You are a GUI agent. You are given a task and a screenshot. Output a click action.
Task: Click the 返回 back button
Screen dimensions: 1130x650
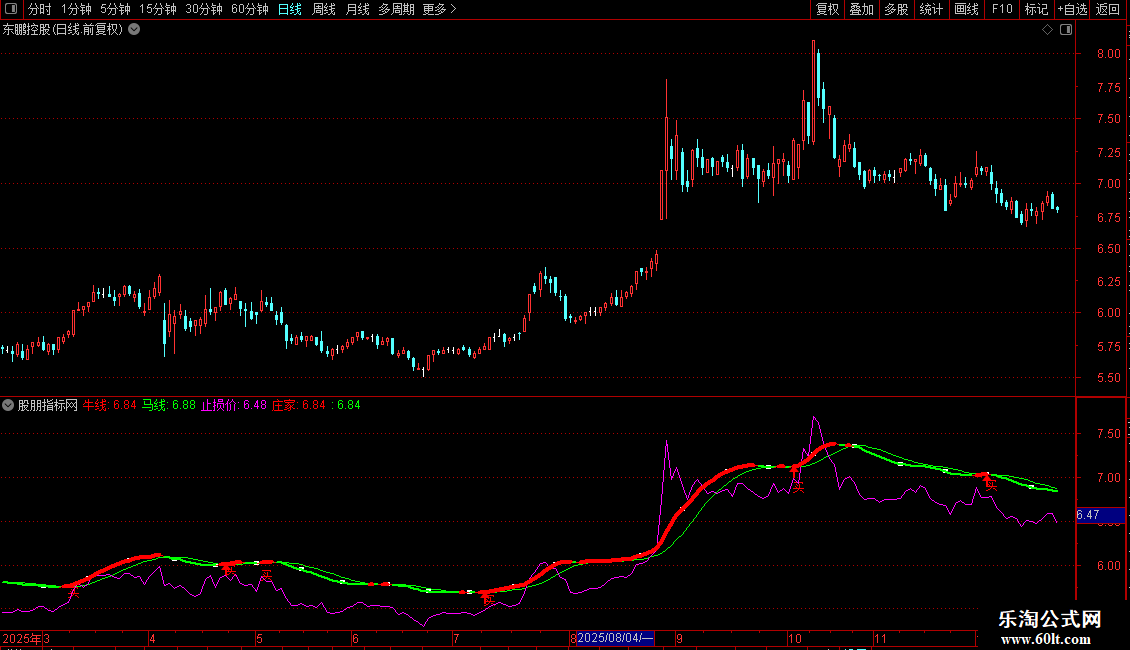tap(1108, 9)
